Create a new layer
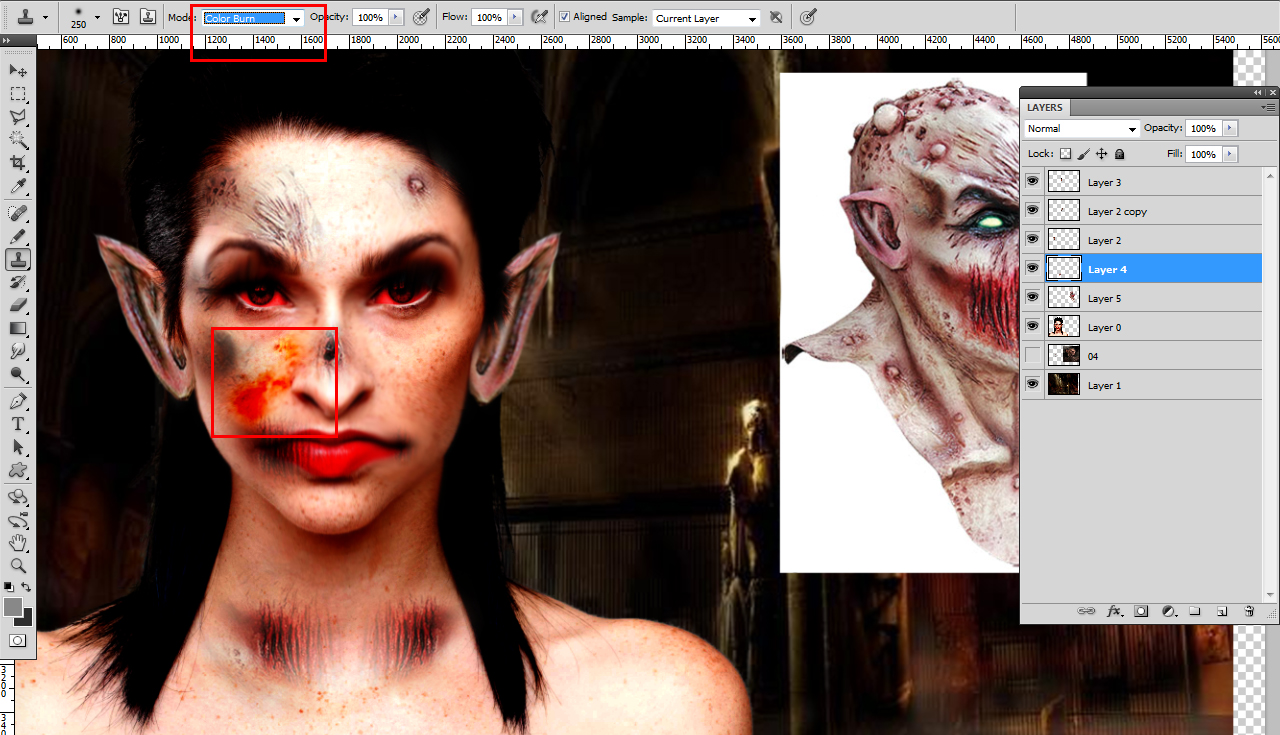 [x=1221, y=611]
